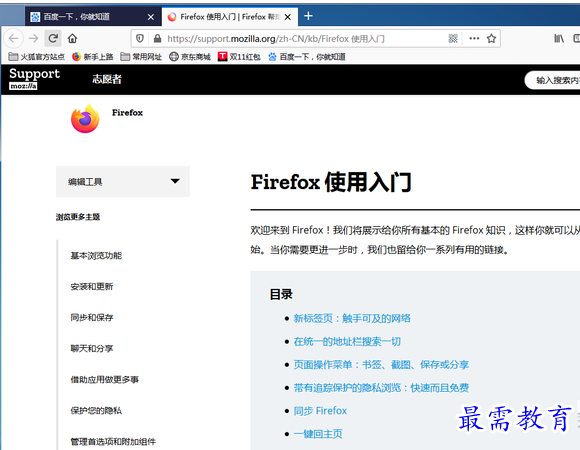This screenshot has width=580, height=450.
Task: Open 管理首选项和附加组件 topic
Action: click(x=113, y=441)
